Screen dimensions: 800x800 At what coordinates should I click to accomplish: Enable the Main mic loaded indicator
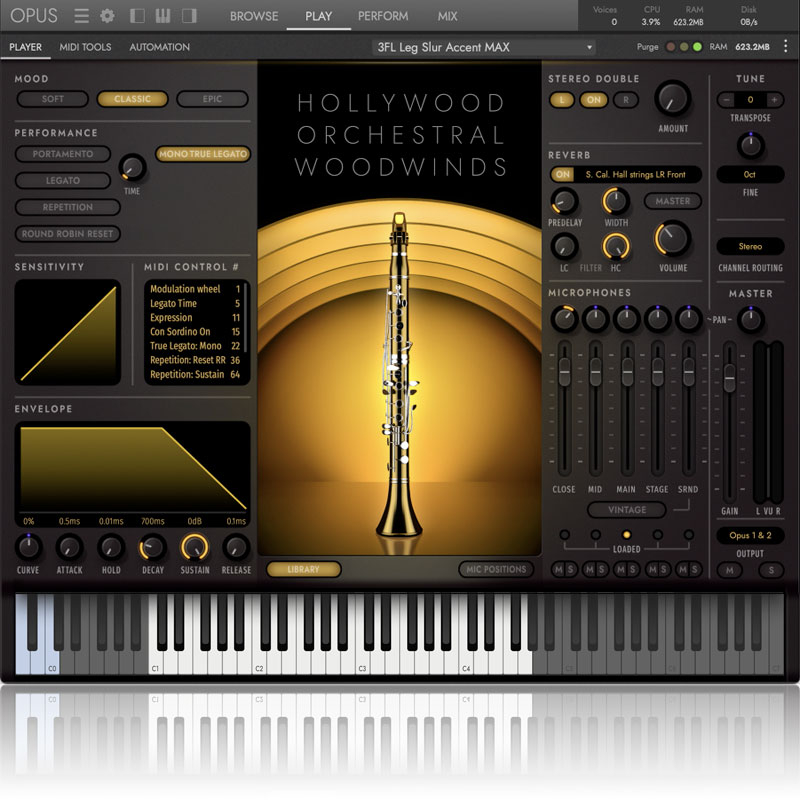point(626,536)
